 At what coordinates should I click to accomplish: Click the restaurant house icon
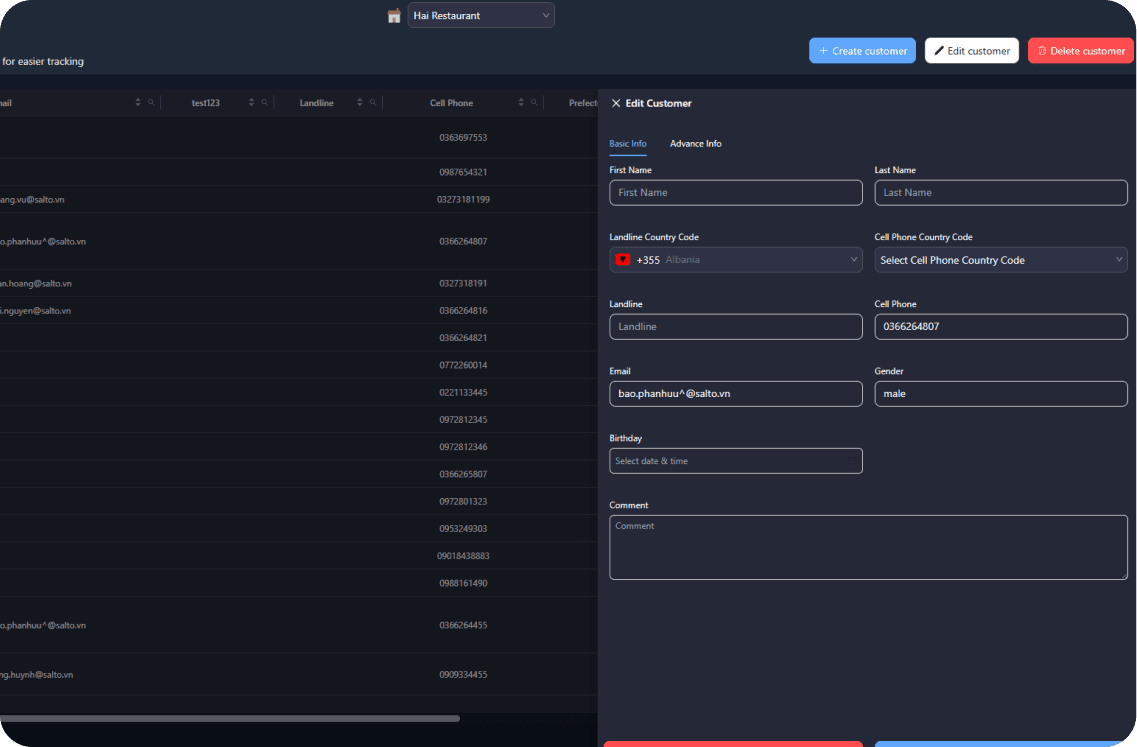click(394, 16)
